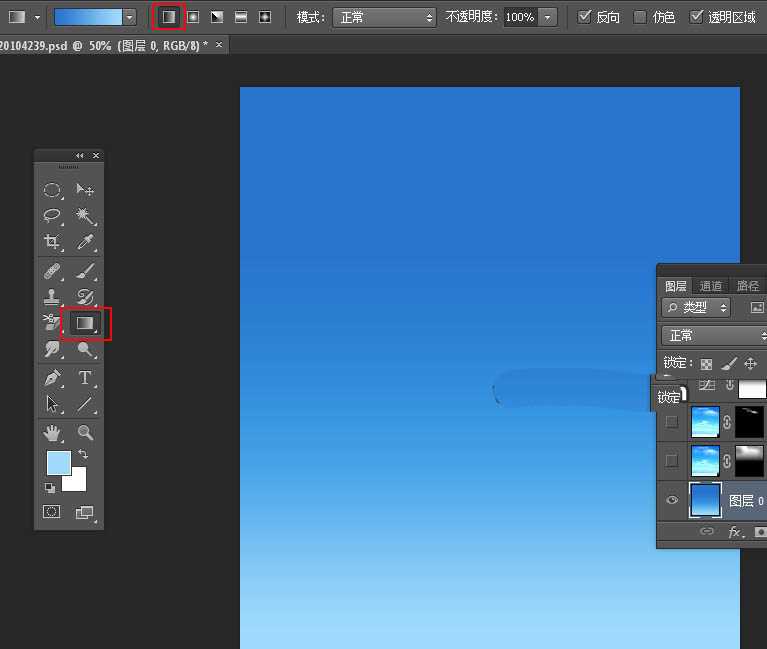
Task: Pick the Linear Gradient style button
Action: [x=169, y=17]
